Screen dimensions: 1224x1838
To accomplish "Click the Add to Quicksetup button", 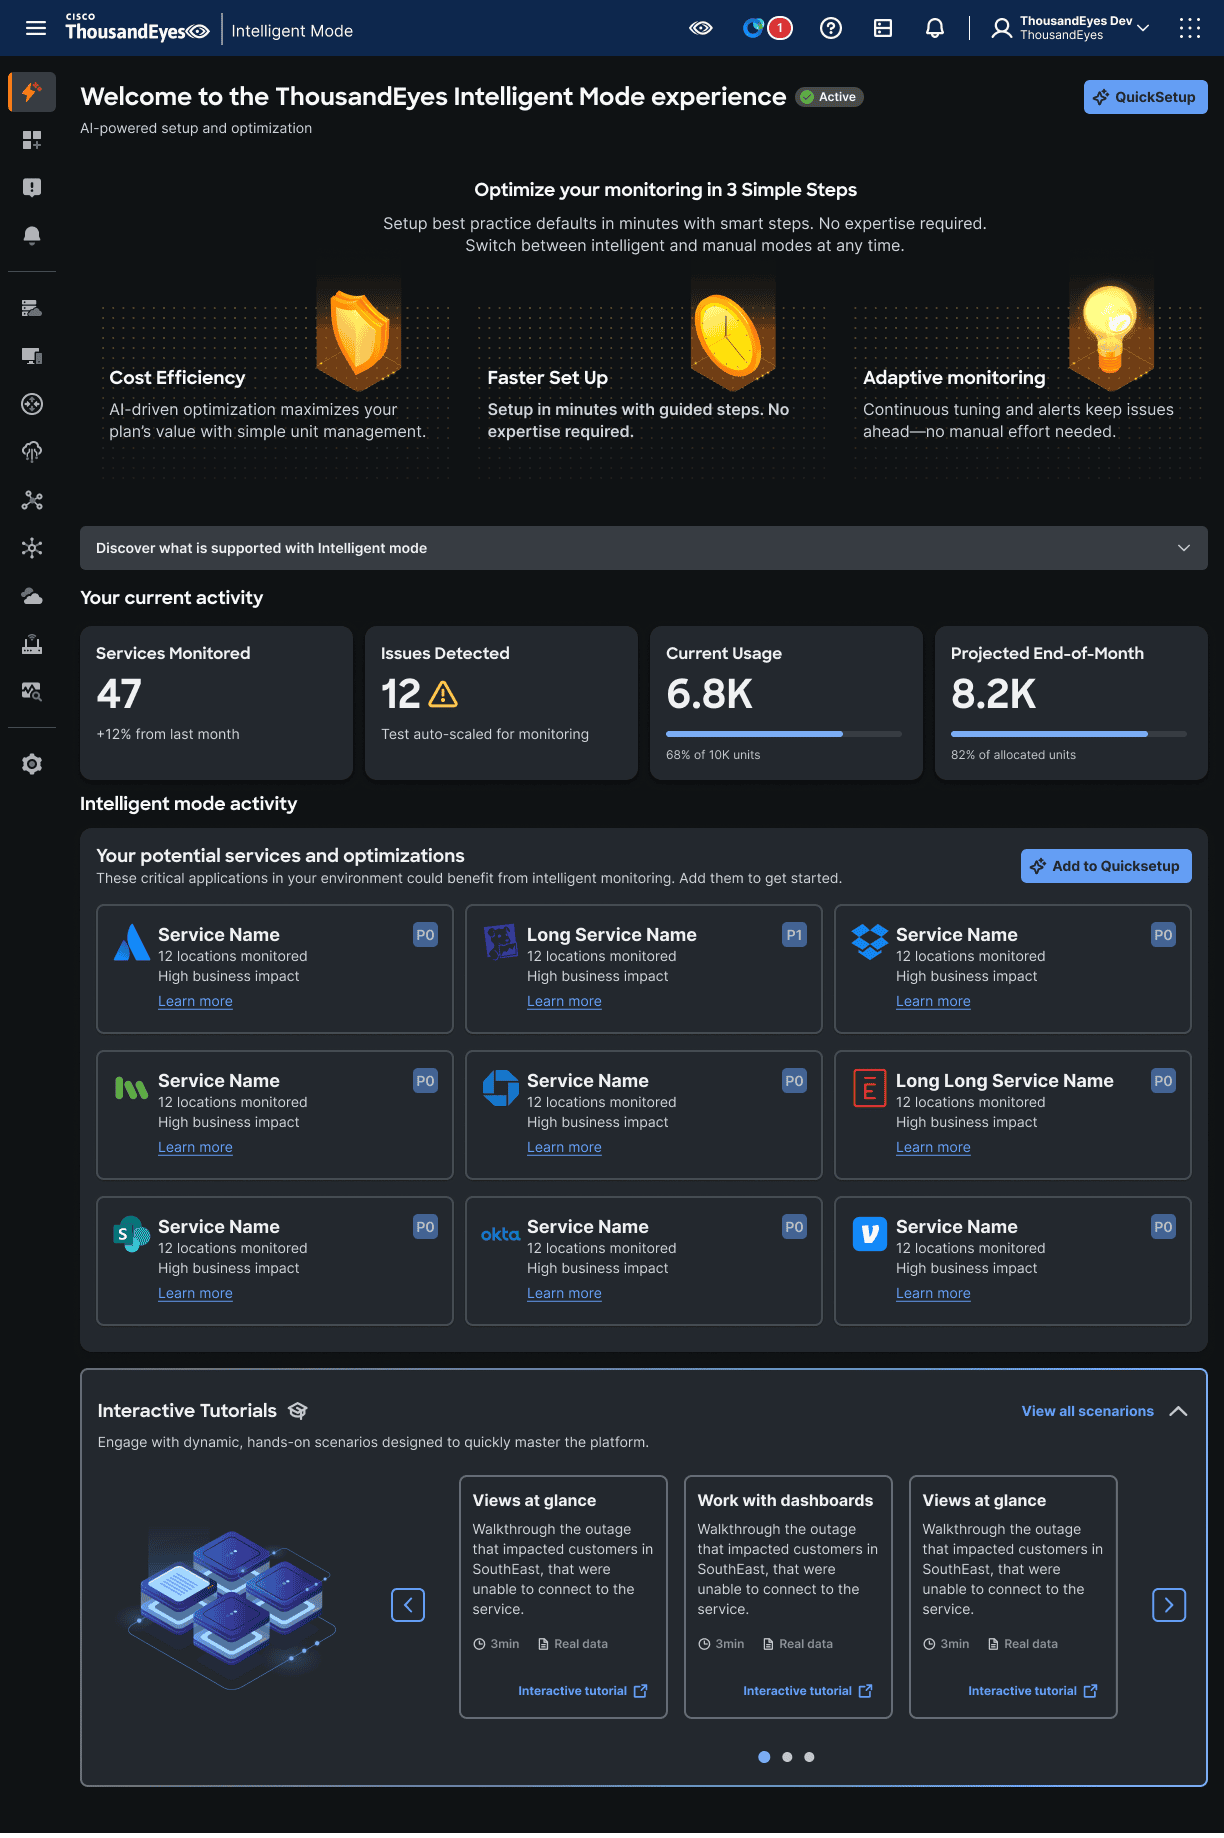I will (x=1106, y=866).
